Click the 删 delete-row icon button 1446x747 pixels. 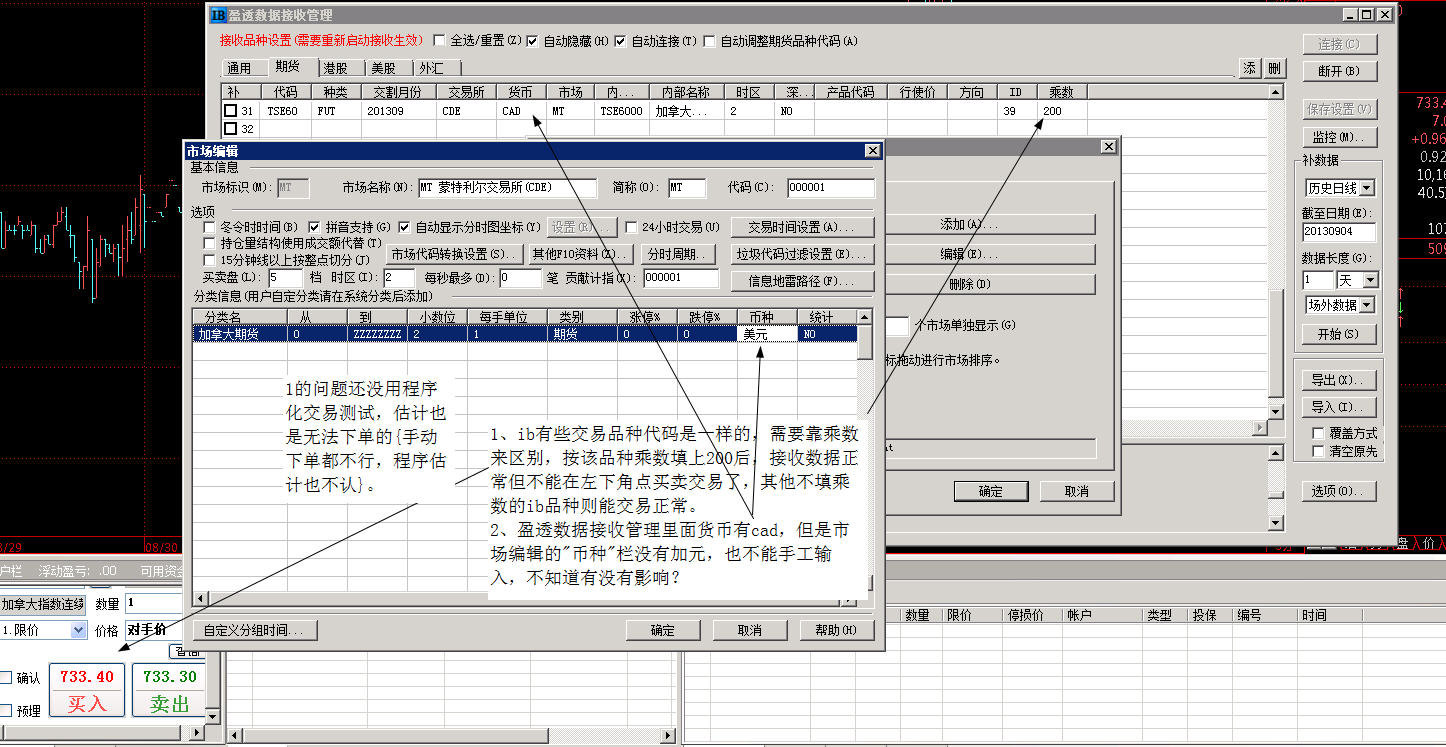pyautogui.click(x=1274, y=68)
